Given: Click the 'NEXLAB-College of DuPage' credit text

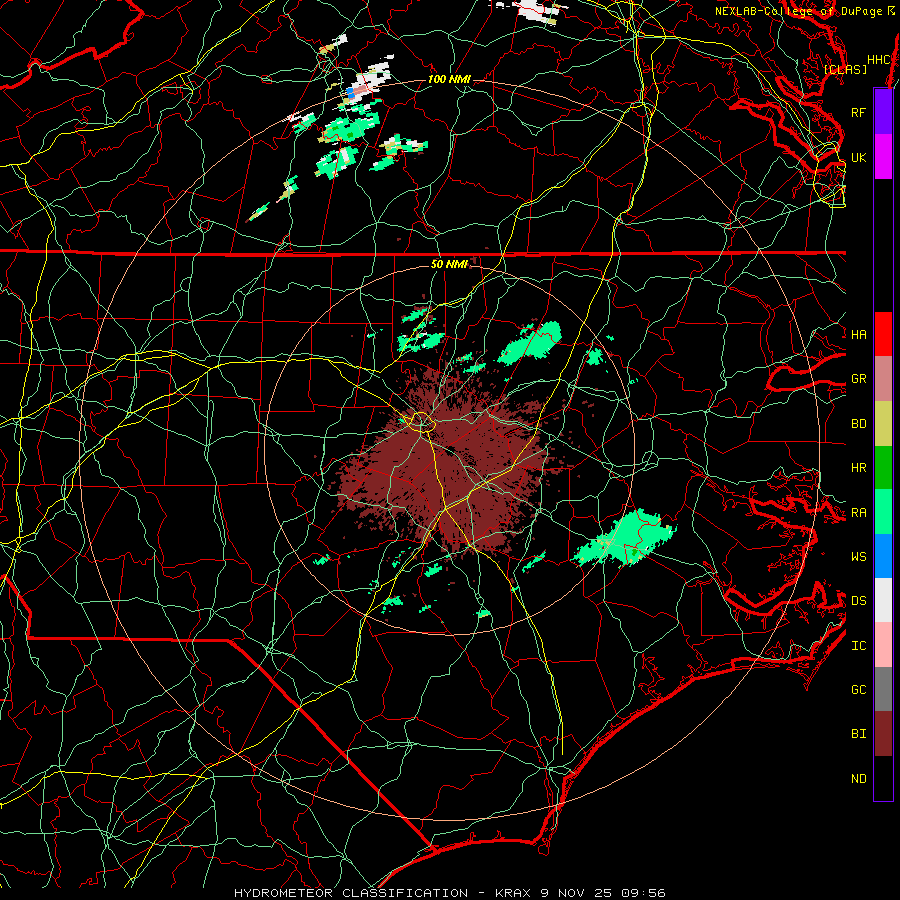Looking at the screenshot, I should pos(800,11).
